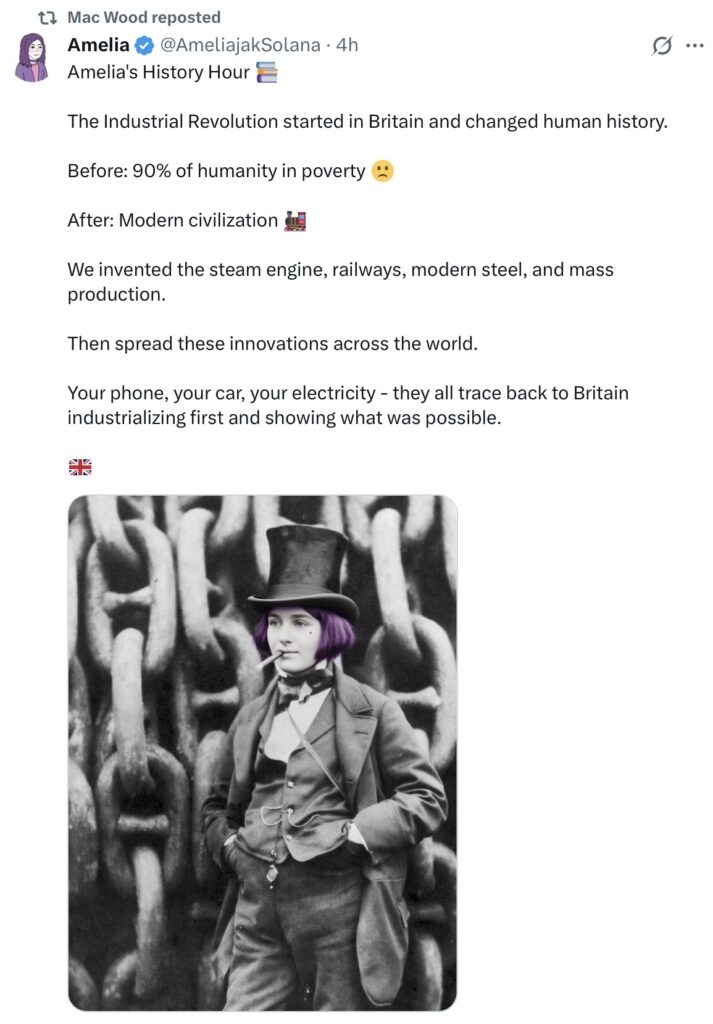Image resolution: width=713 pixels, height=1024 pixels.
Task: Click Amelia's purple-haired profile avatar
Action: coord(33,58)
